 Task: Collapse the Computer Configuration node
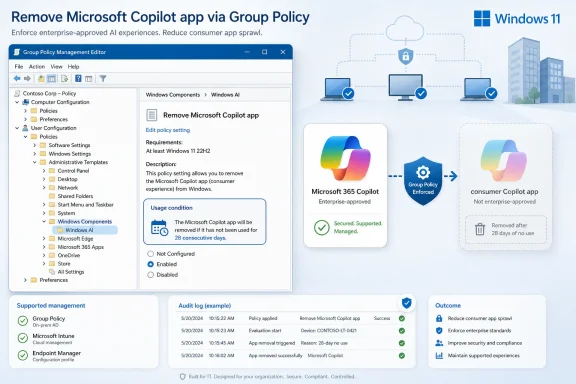tap(17, 102)
